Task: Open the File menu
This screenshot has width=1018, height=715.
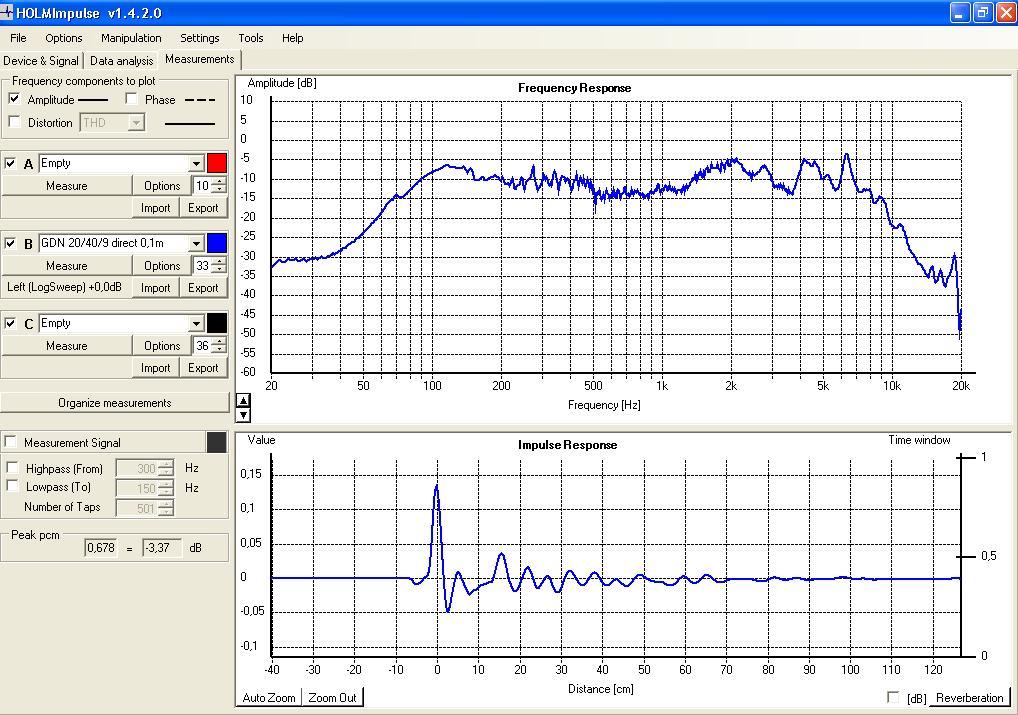Action: pos(18,38)
